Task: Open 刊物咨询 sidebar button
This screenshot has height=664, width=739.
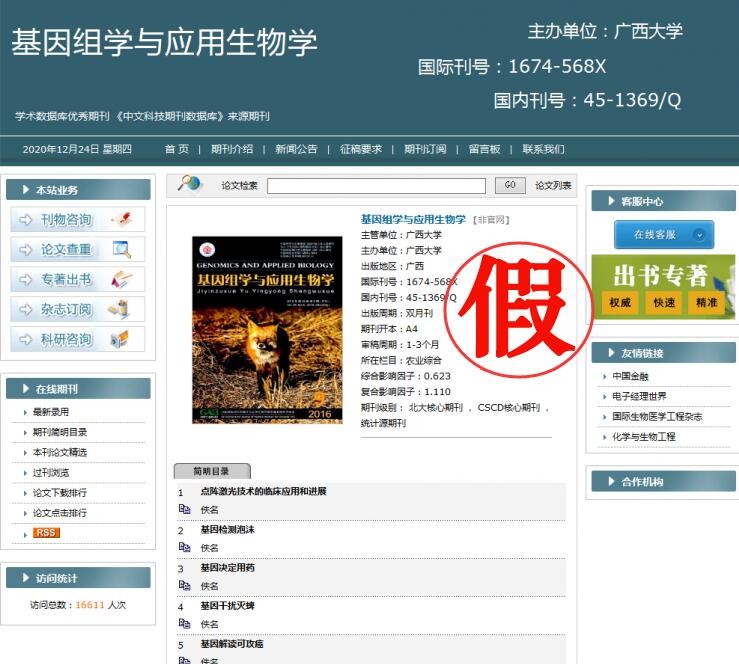Action: click(78, 220)
